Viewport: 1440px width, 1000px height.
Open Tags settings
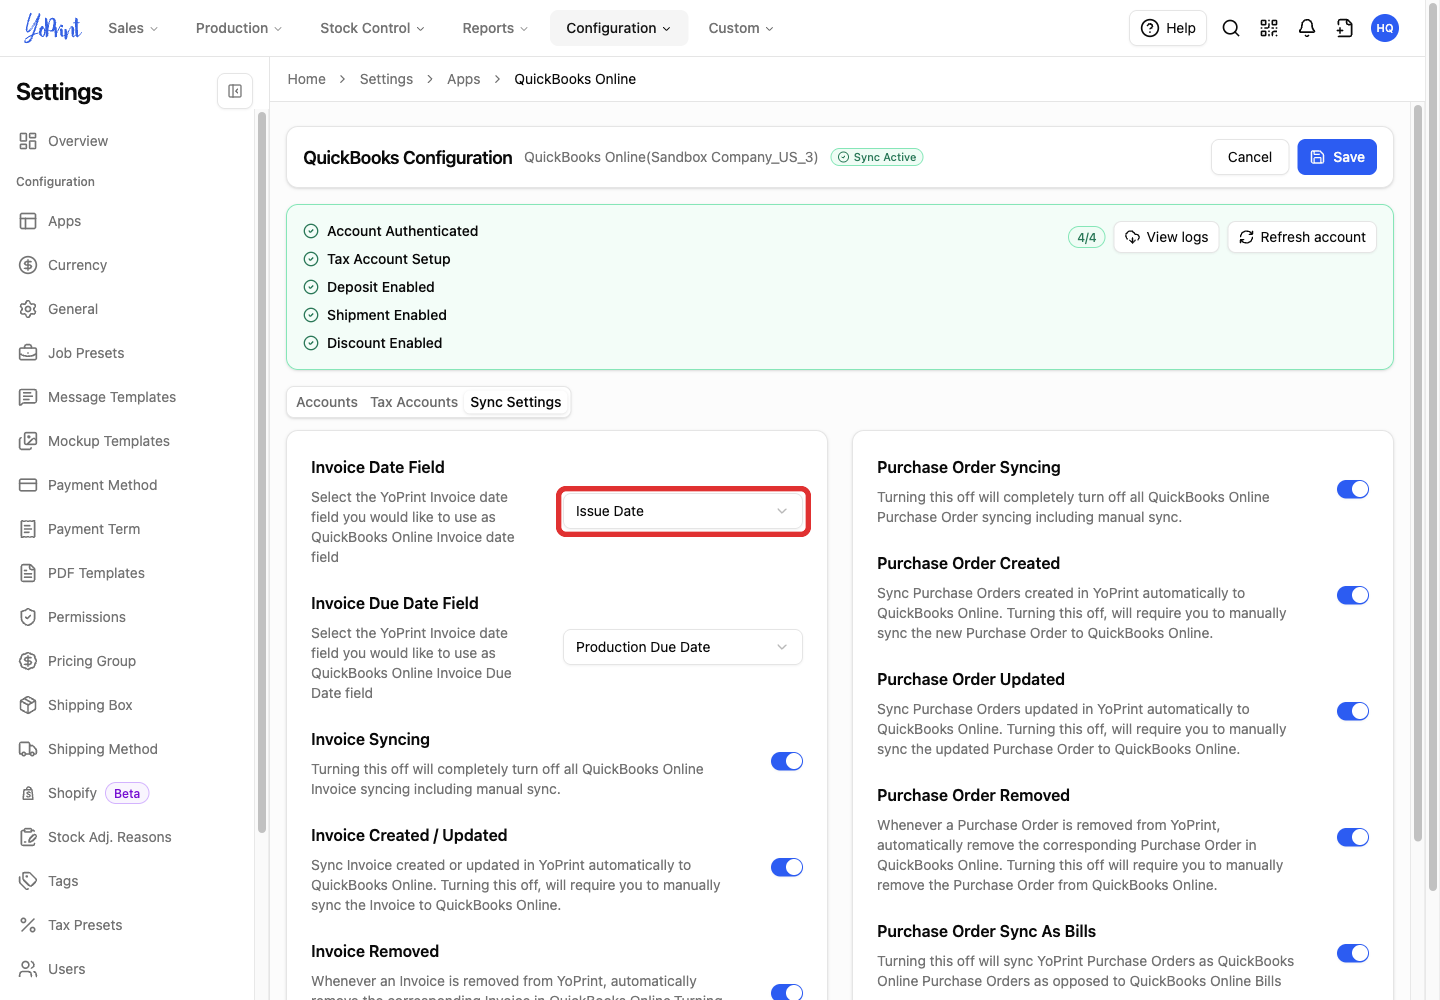[63, 881]
